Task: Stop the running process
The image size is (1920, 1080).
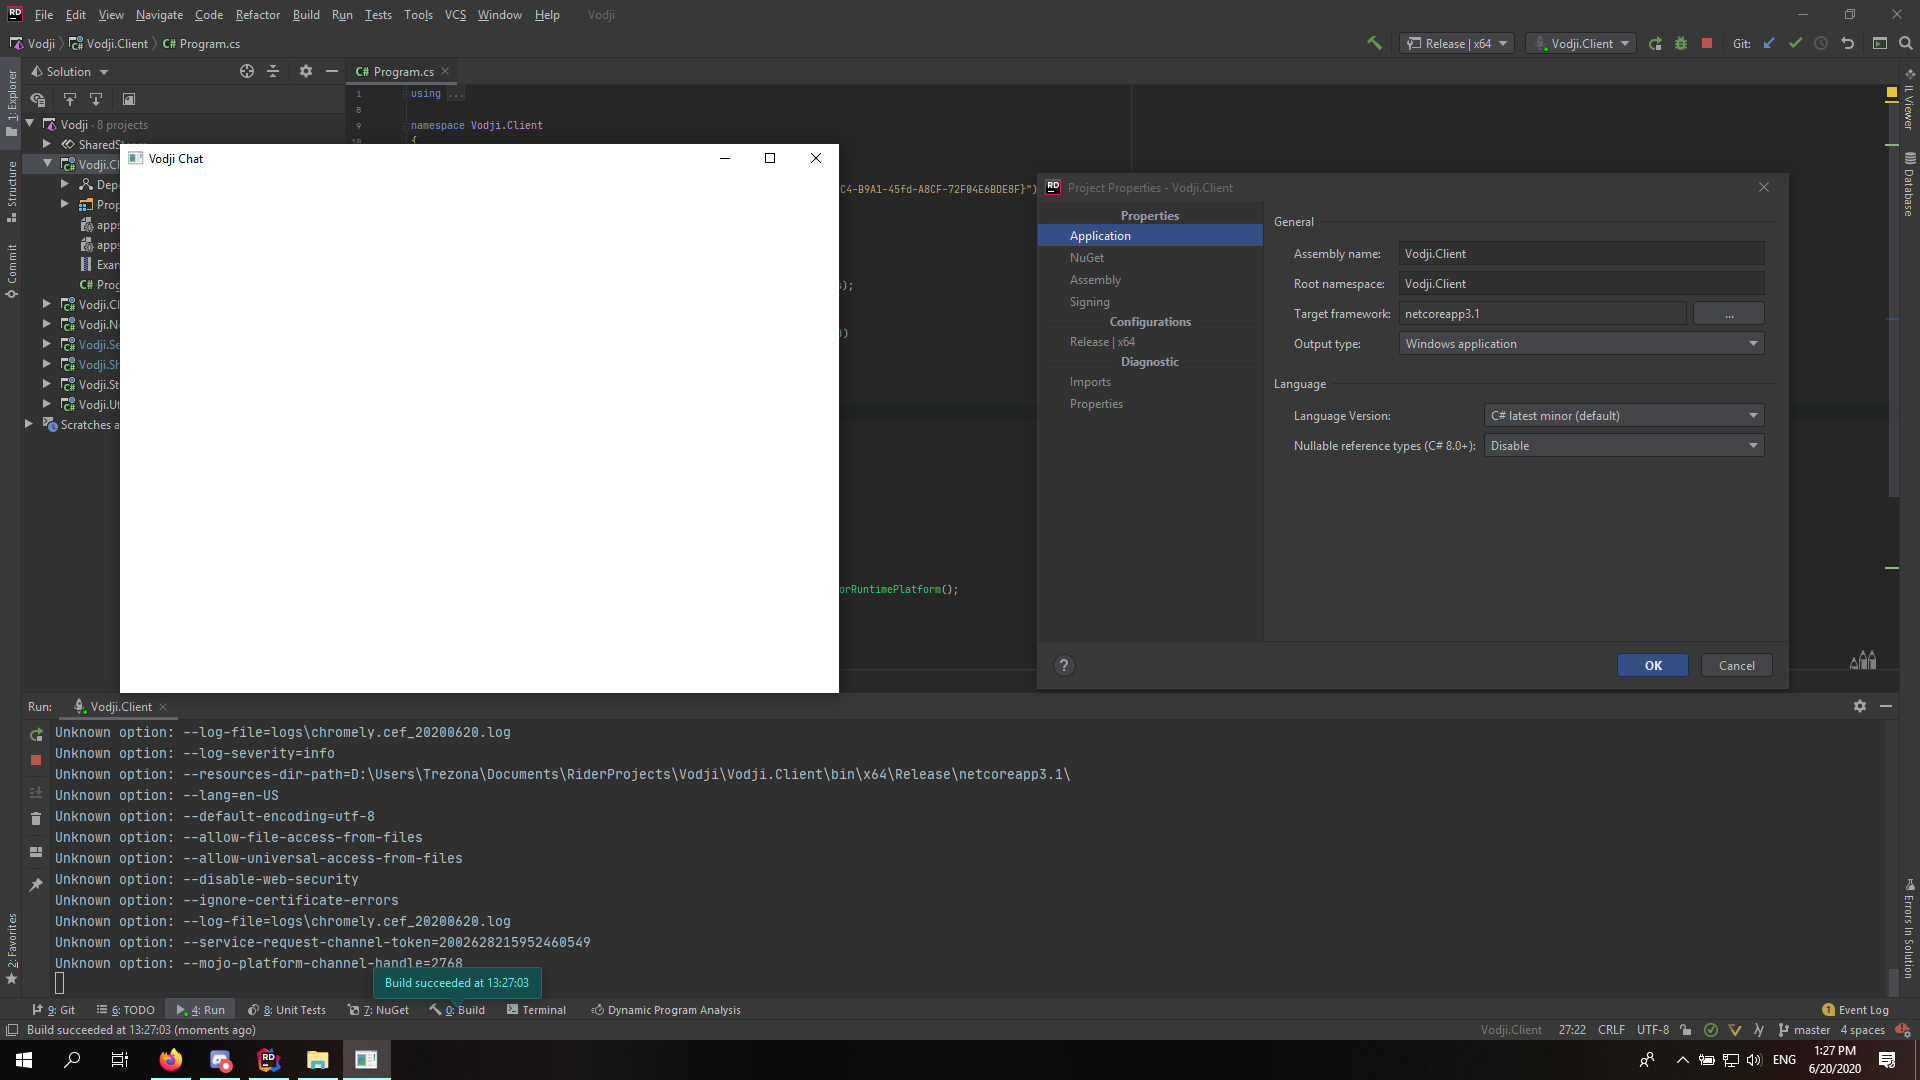Action: 1707,43
